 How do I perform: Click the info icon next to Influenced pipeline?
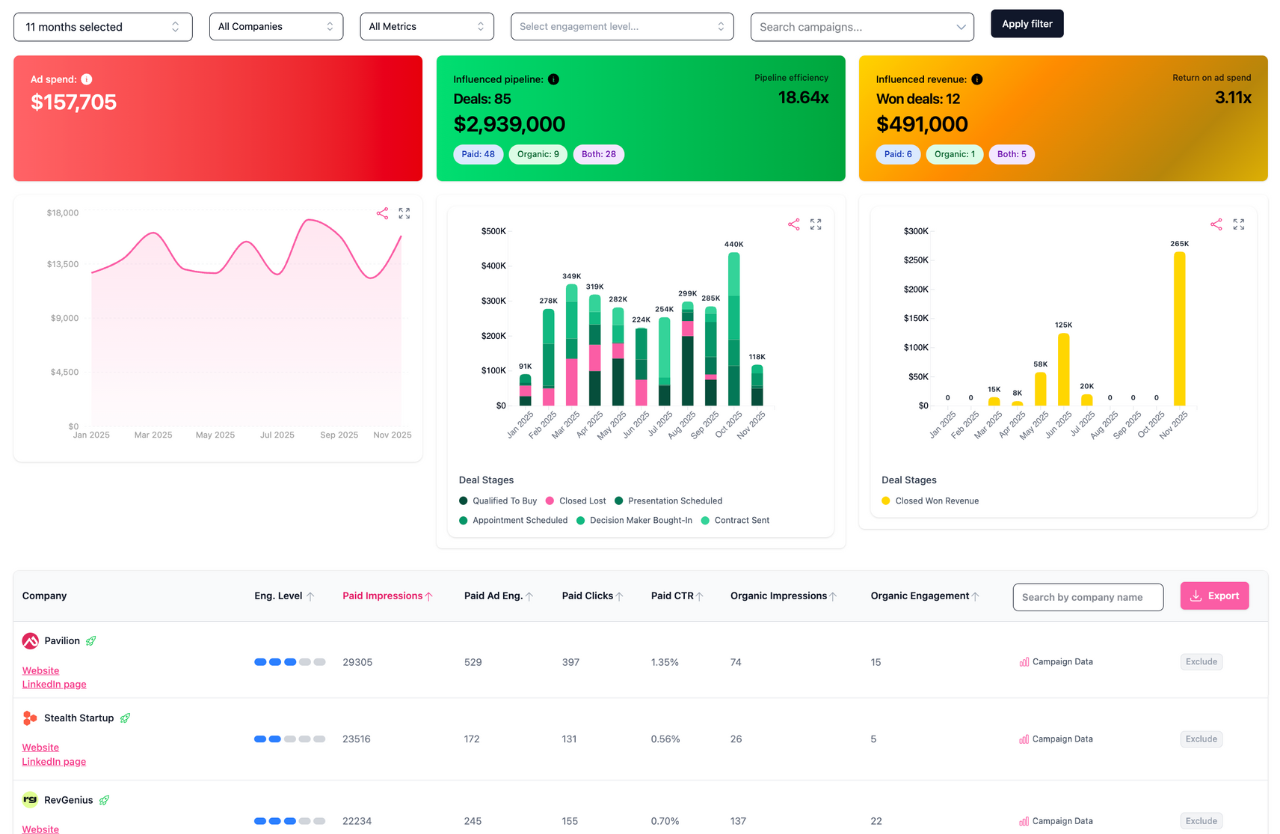click(553, 78)
